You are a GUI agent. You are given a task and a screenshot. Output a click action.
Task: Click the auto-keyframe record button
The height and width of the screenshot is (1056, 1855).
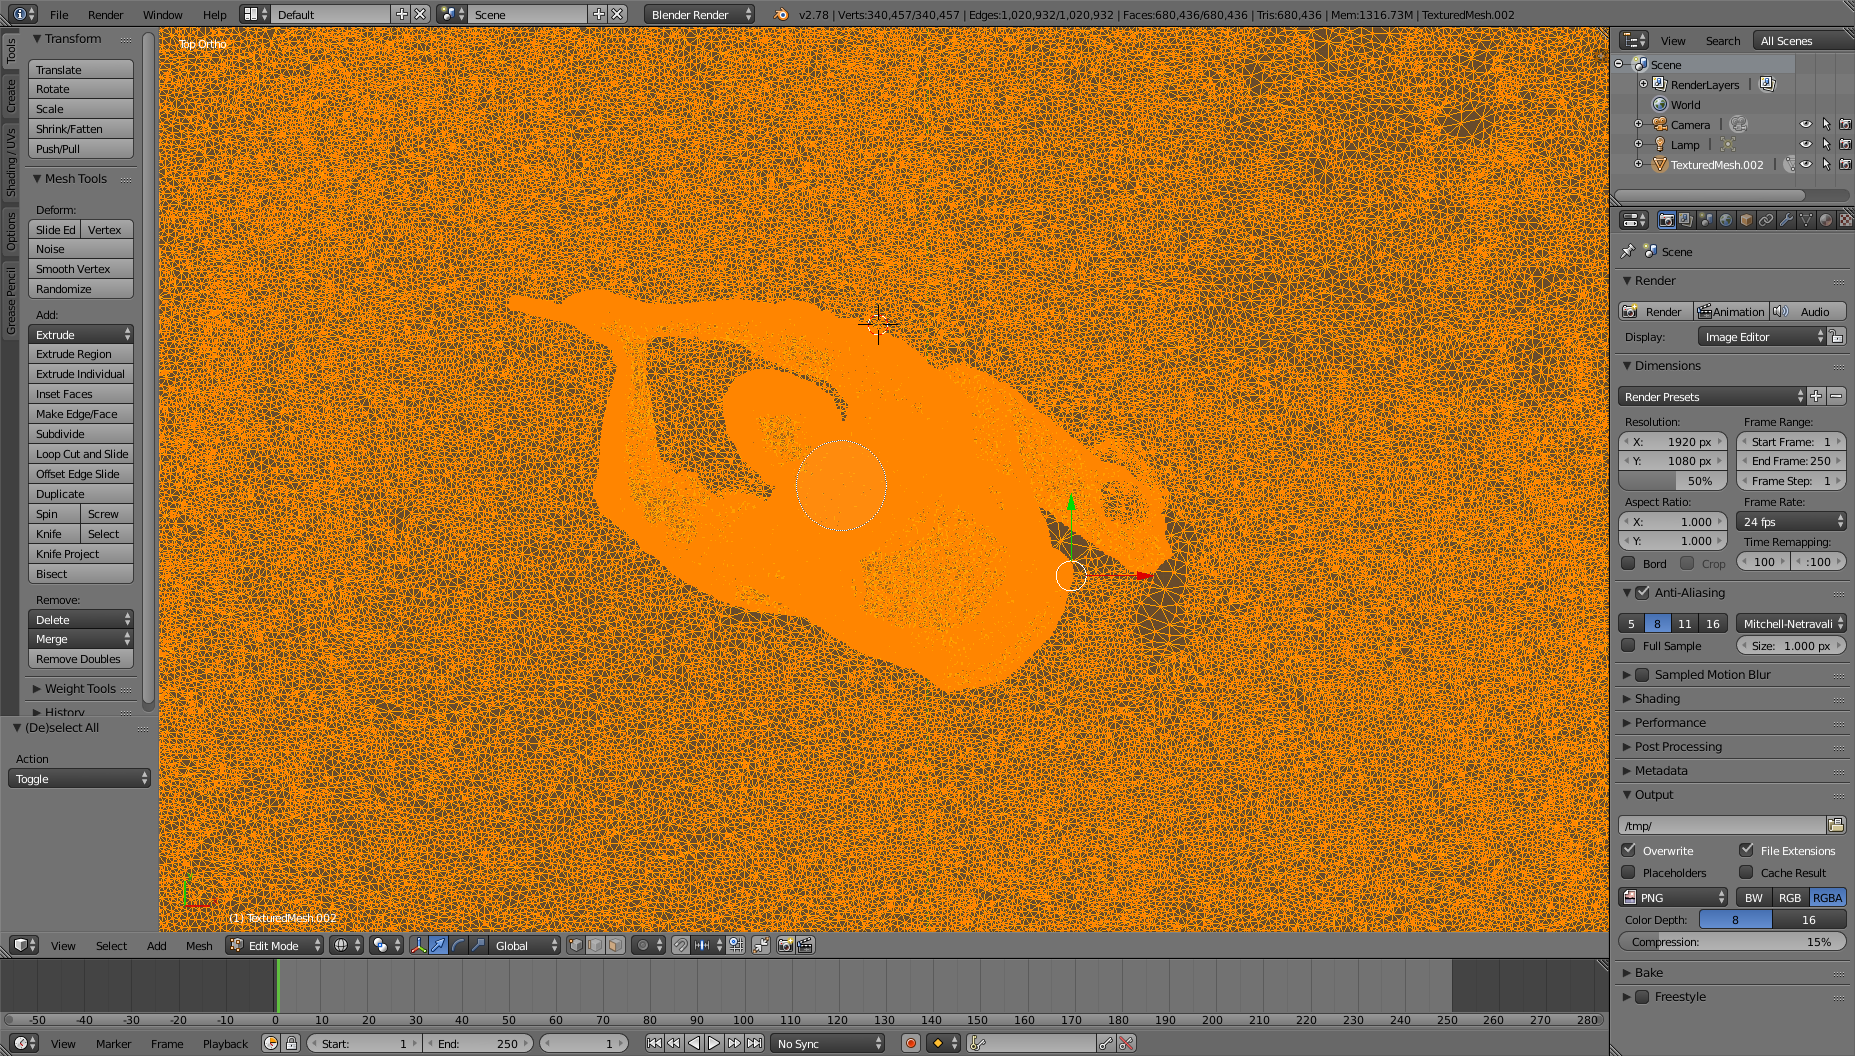tap(910, 1043)
